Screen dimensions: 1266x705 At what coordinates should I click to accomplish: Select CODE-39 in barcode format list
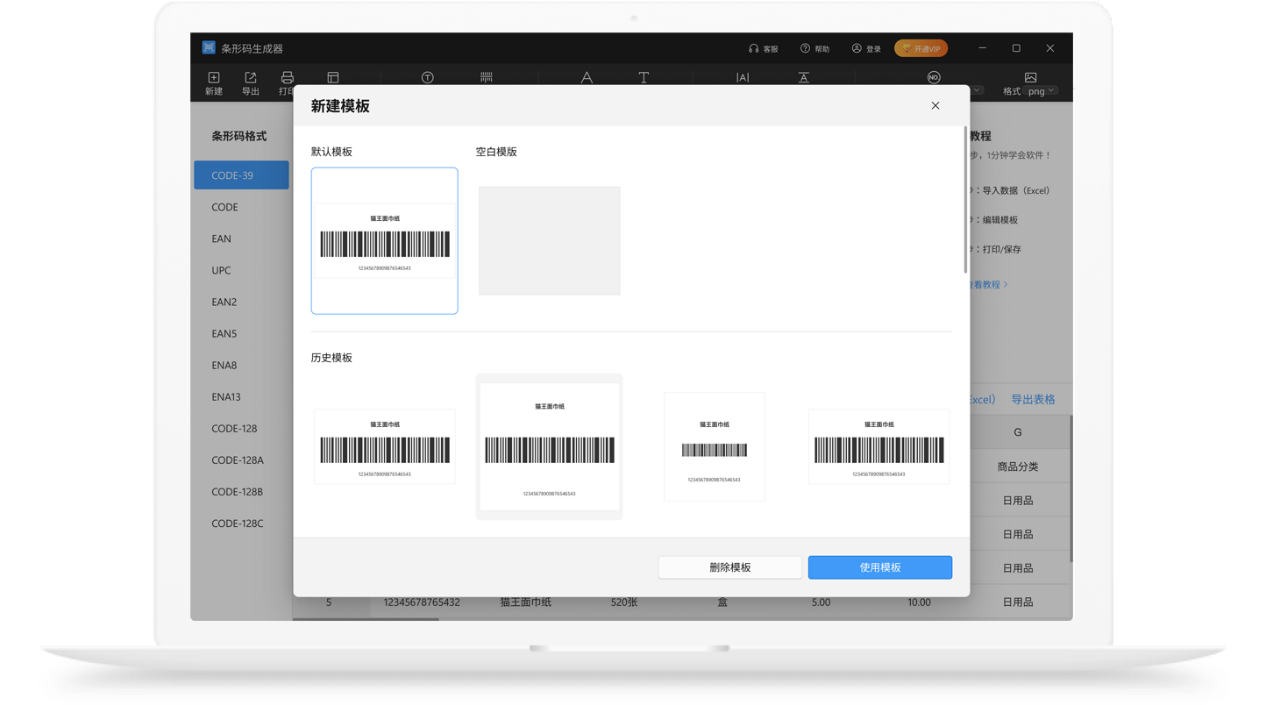pyautogui.click(x=241, y=175)
